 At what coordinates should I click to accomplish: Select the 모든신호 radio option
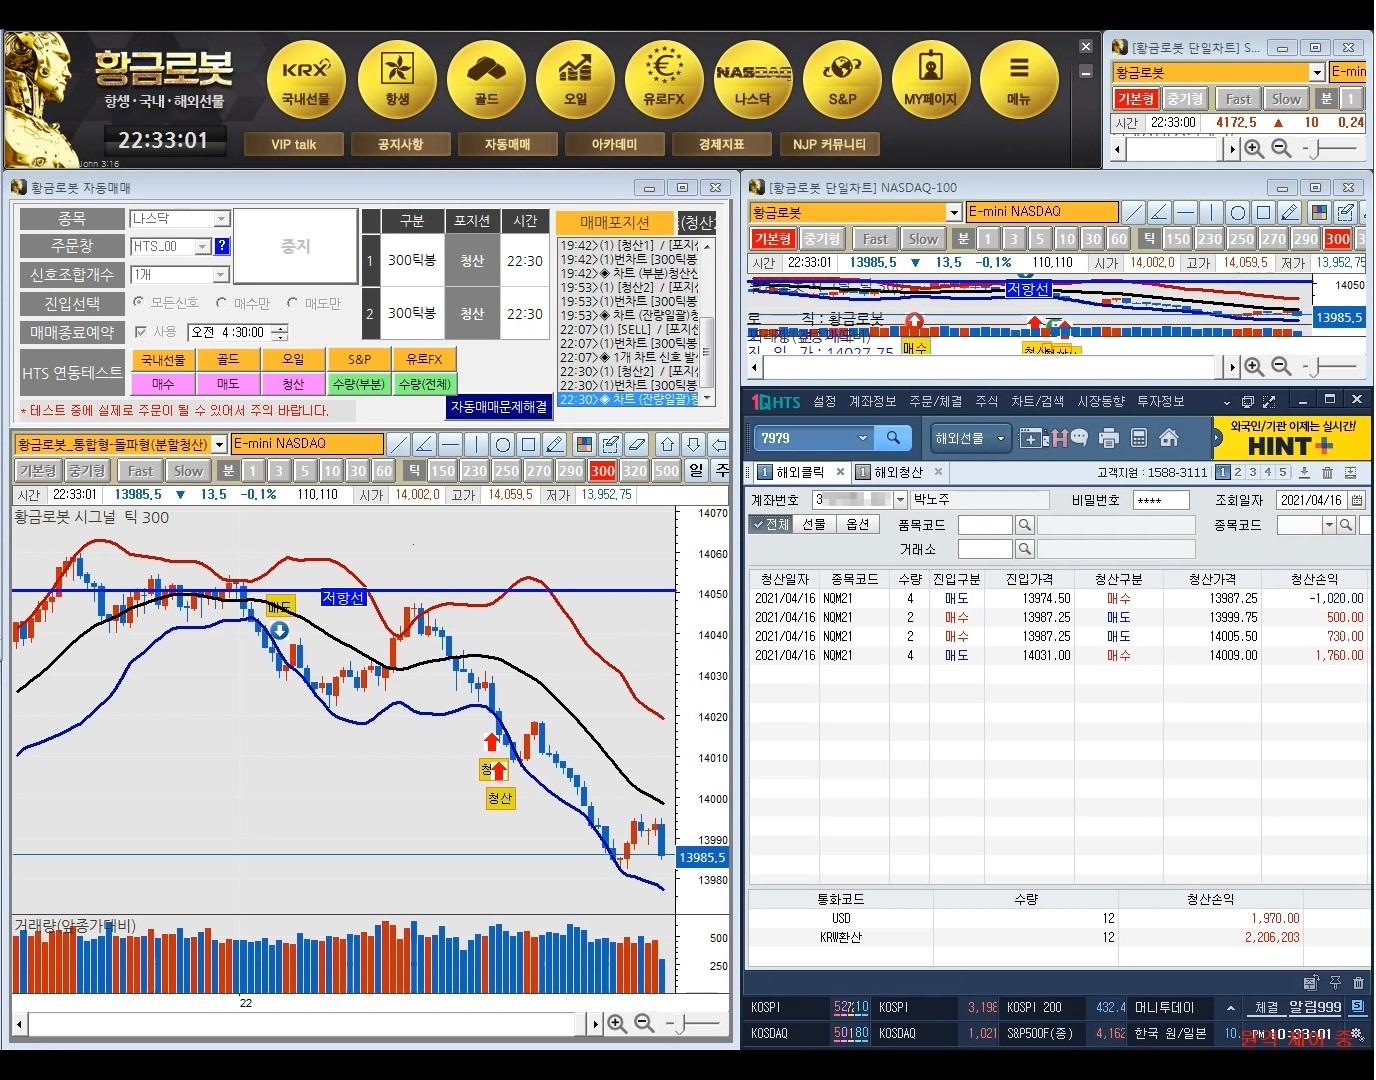coord(139,302)
